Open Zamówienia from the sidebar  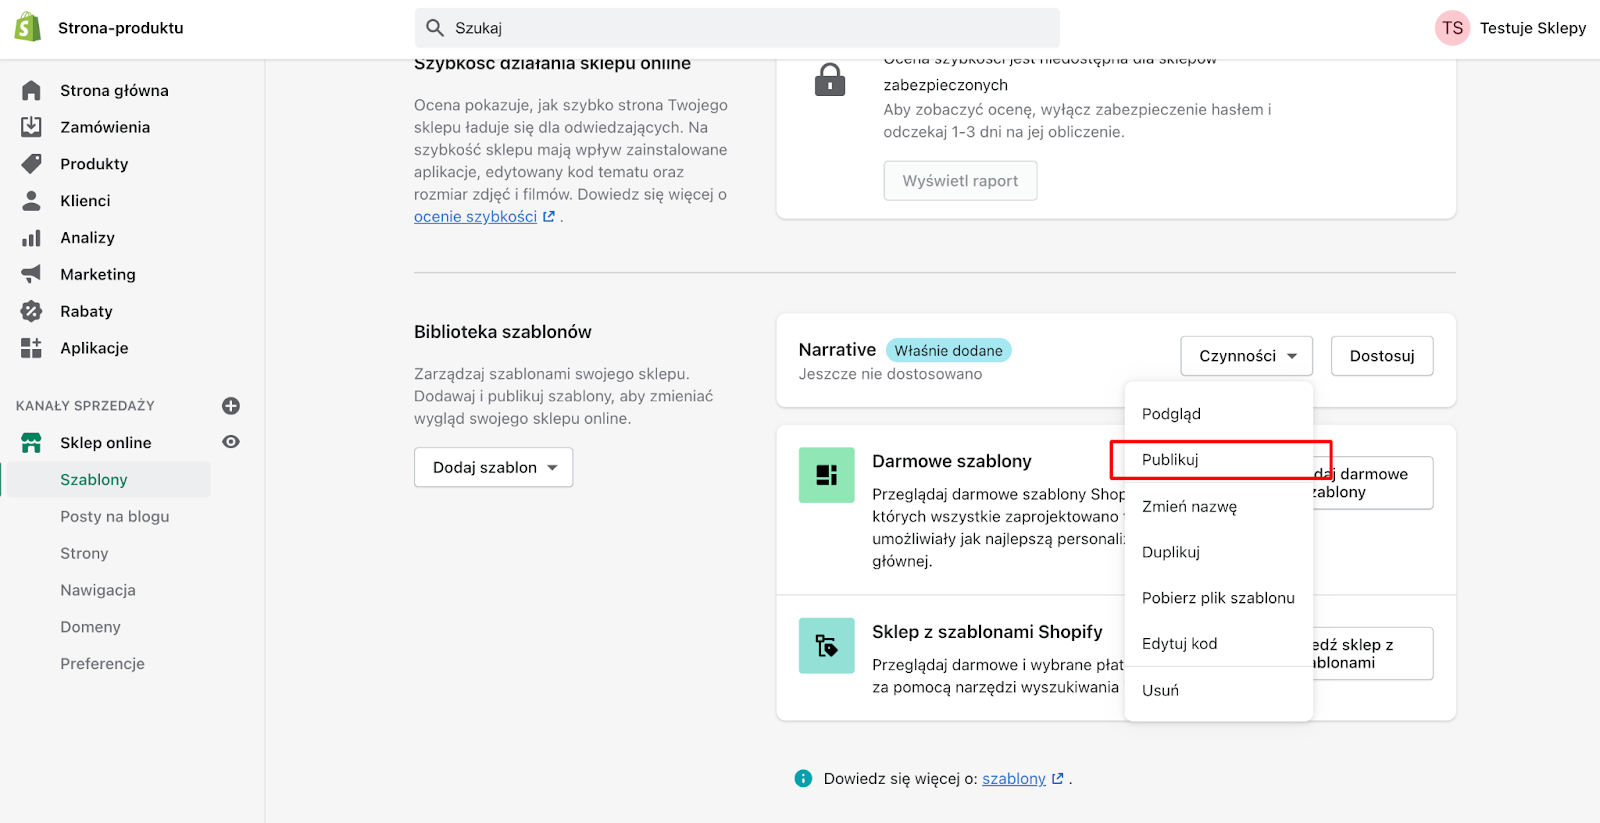104,126
